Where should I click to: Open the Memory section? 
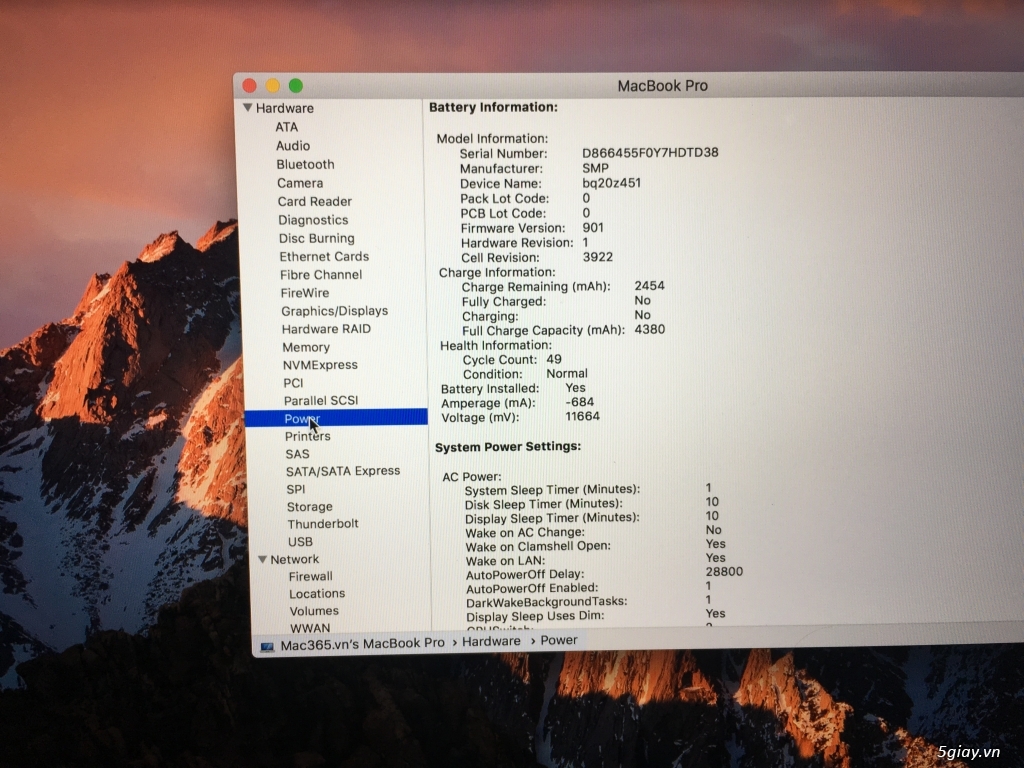pyautogui.click(x=306, y=347)
